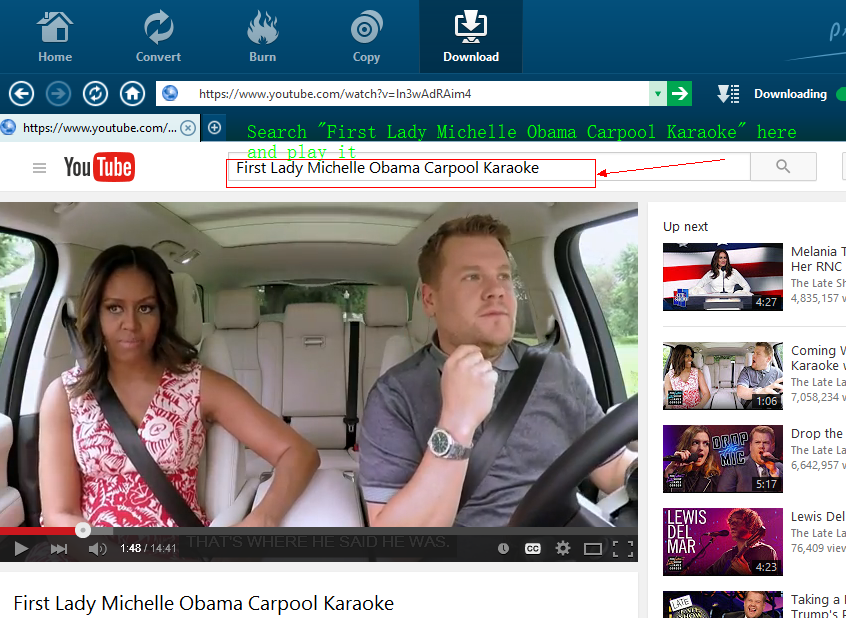Enter full screen mode
Viewport: 846px width, 618px height.
click(x=623, y=549)
